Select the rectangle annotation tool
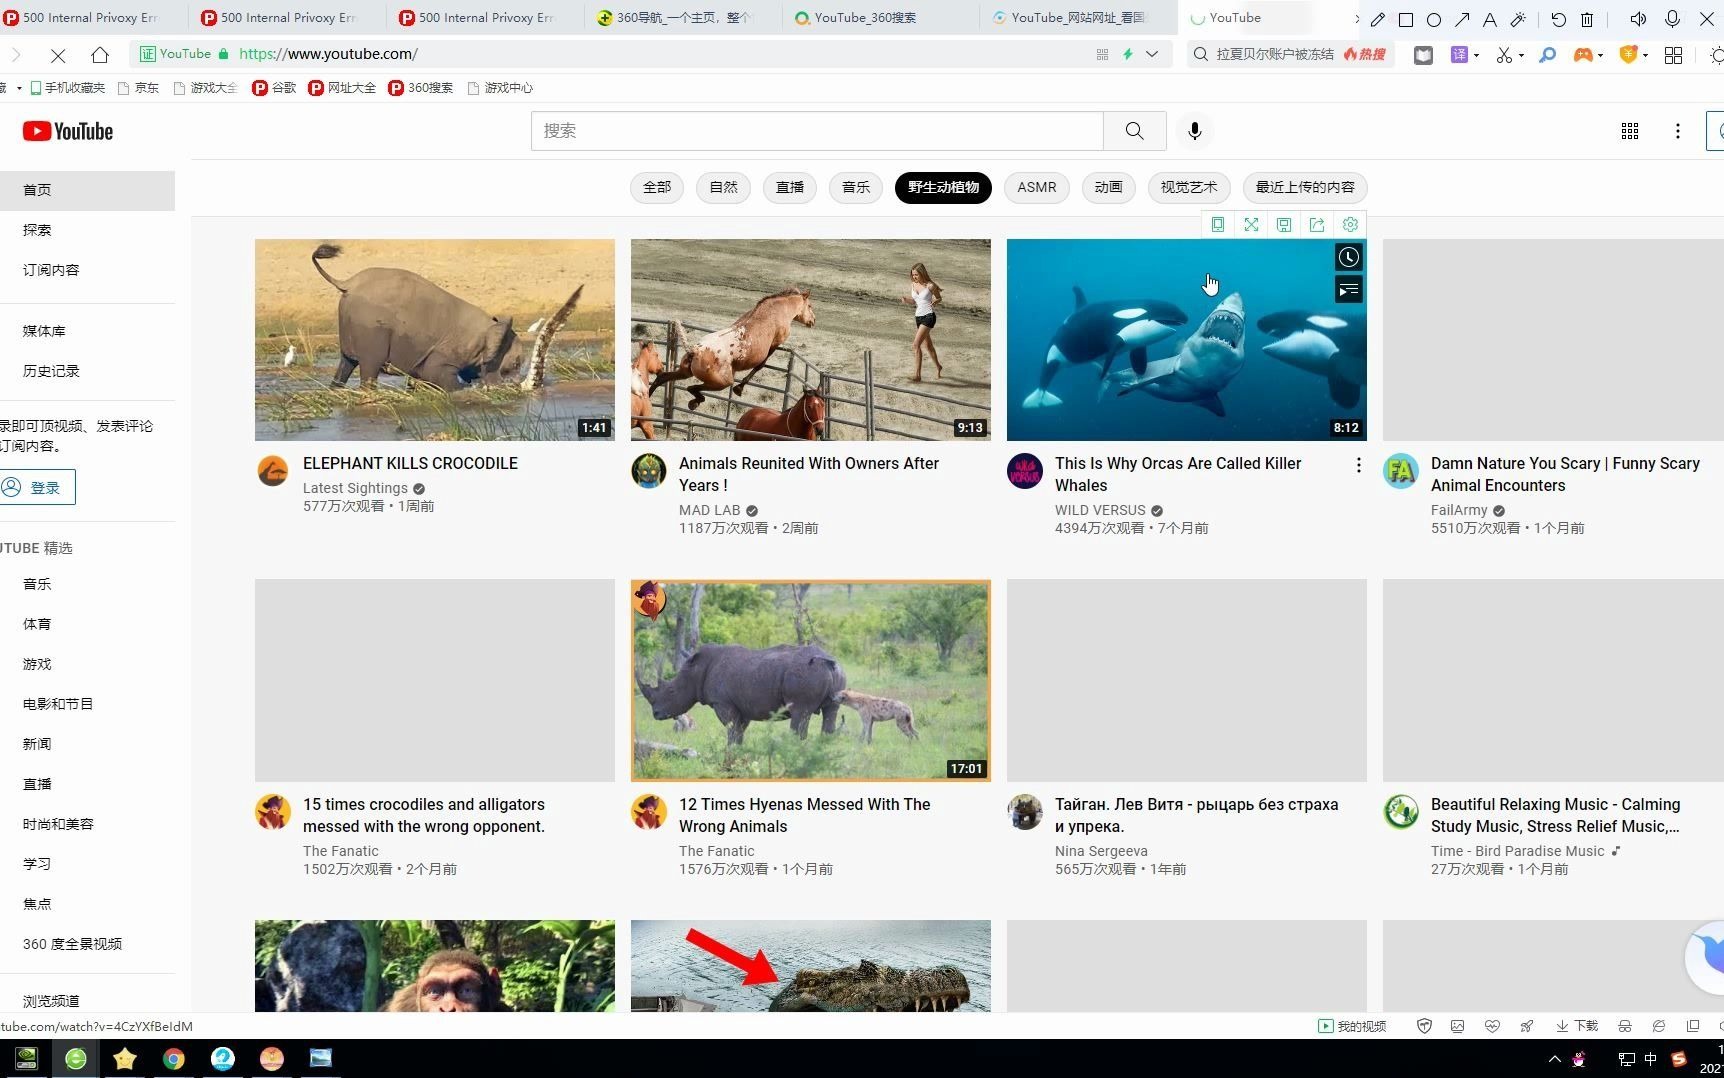 pyautogui.click(x=1405, y=19)
